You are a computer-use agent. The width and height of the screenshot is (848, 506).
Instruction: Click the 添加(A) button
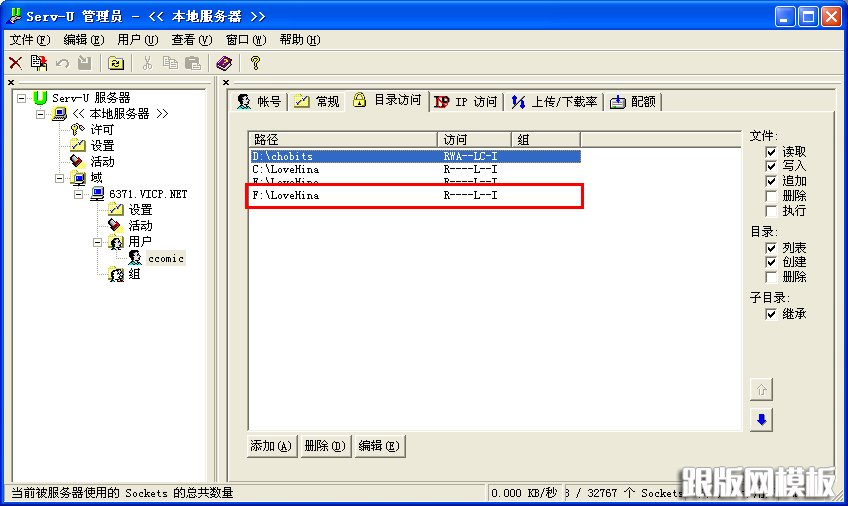click(271, 446)
